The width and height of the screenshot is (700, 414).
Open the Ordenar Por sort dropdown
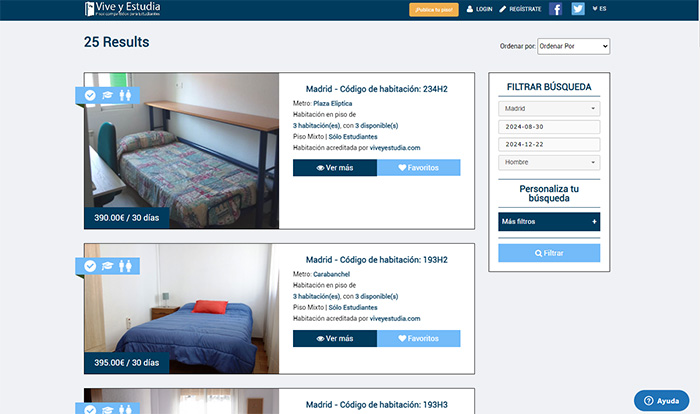click(x=574, y=46)
